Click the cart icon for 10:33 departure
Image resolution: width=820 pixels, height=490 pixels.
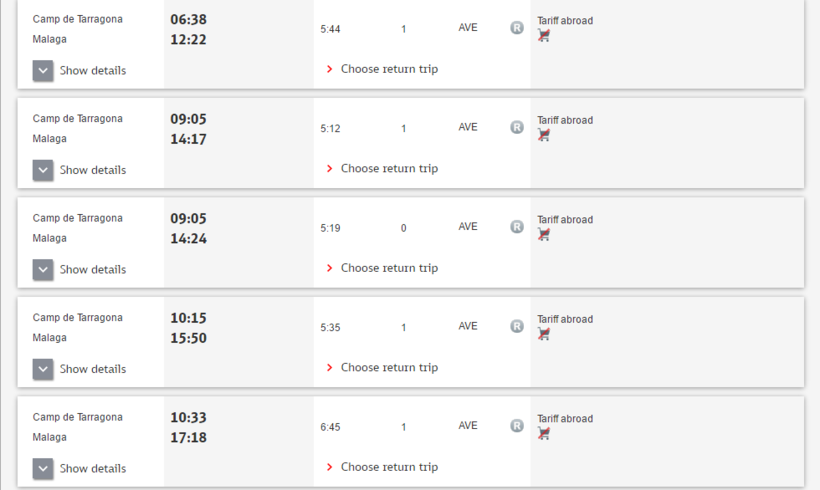point(544,434)
